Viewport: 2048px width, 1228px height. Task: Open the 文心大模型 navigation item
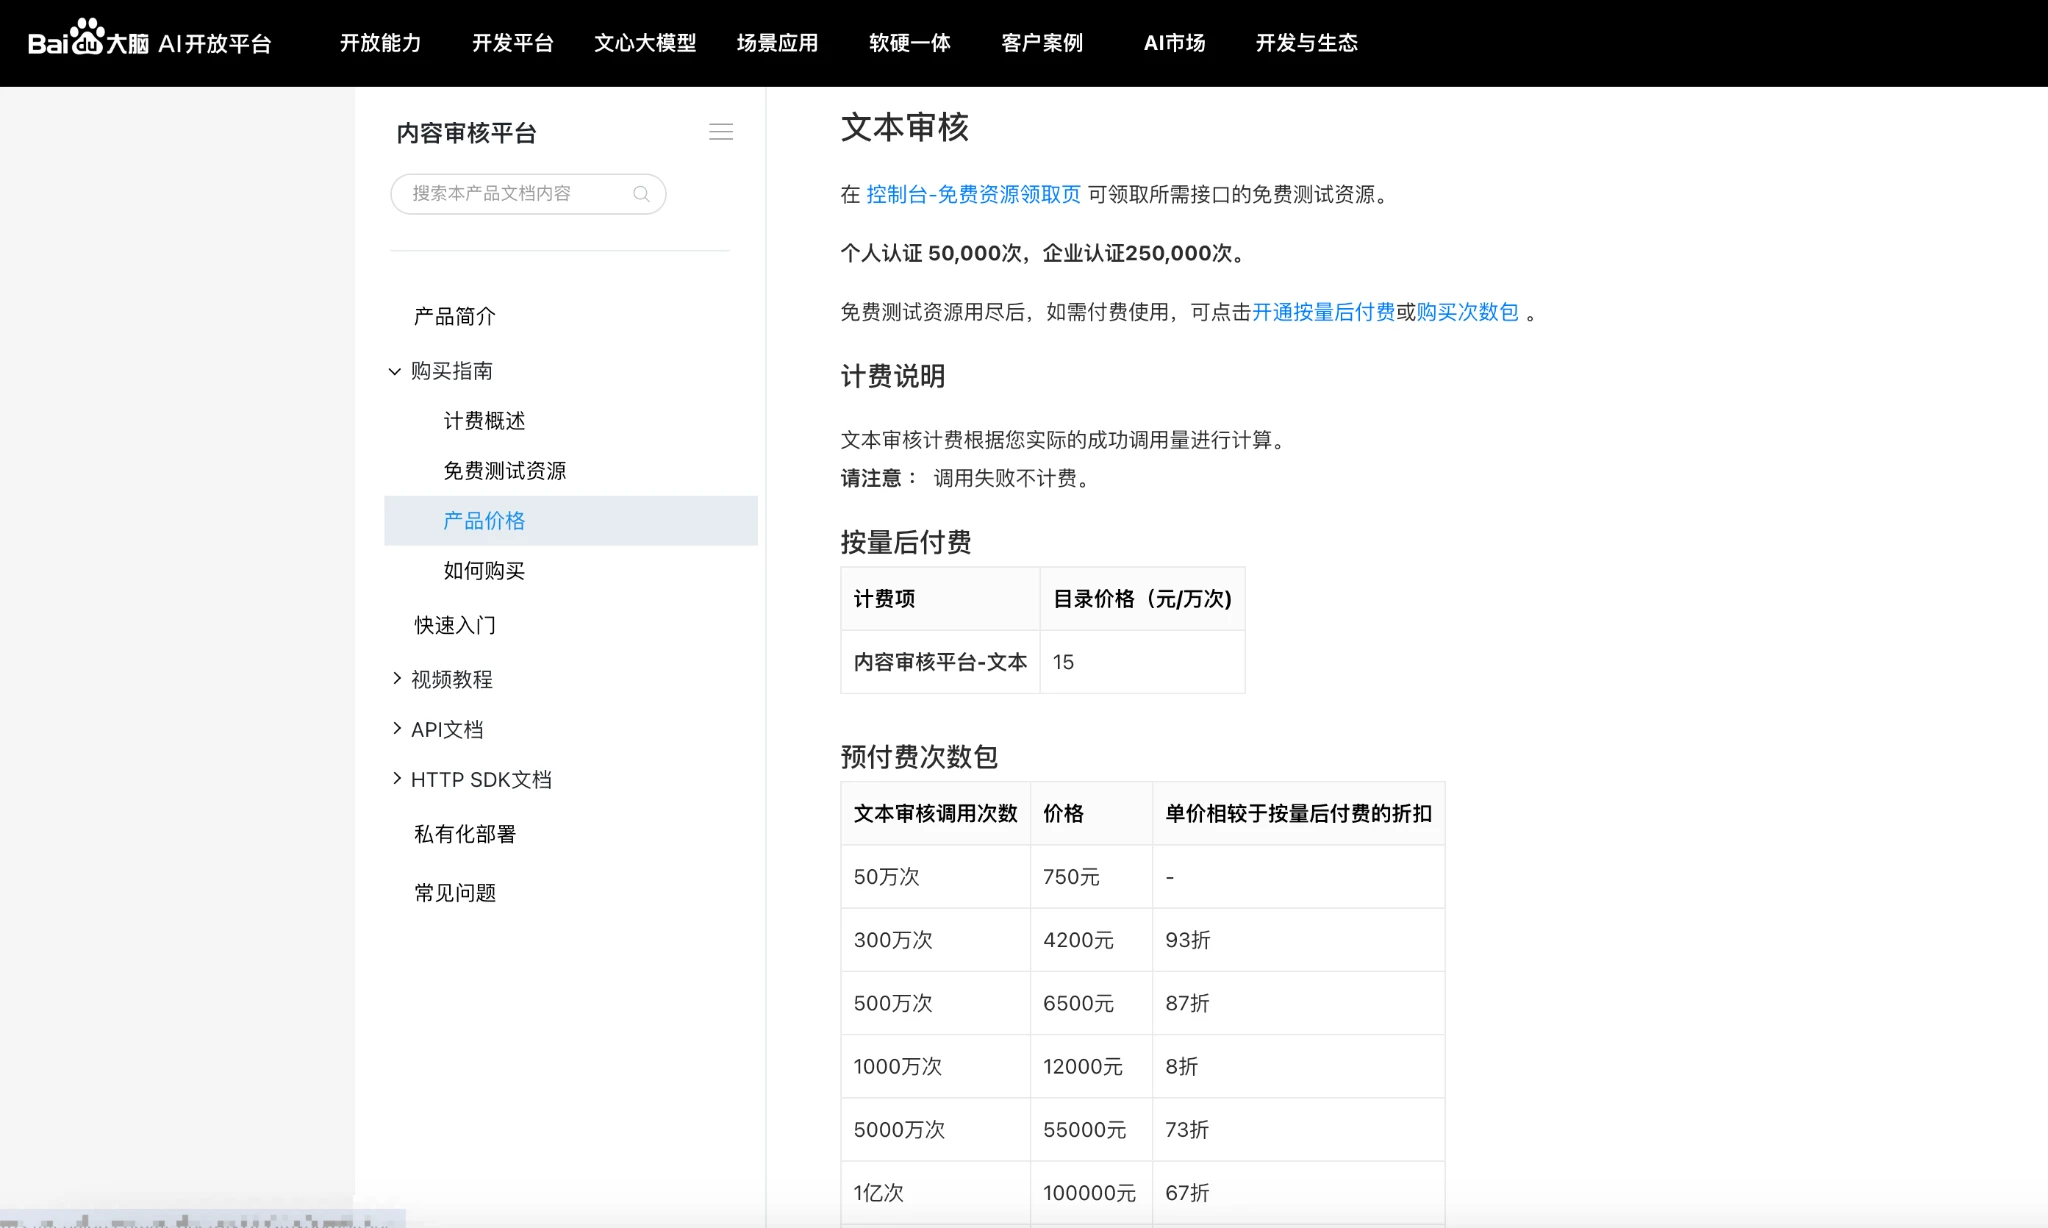tap(645, 43)
